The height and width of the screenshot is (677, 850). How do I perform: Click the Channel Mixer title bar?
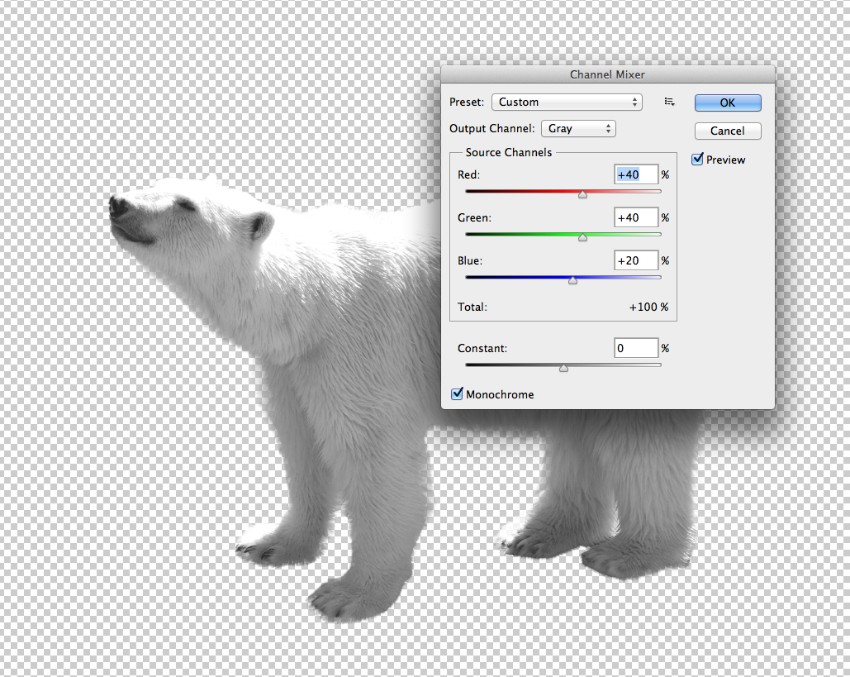click(608, 74)
